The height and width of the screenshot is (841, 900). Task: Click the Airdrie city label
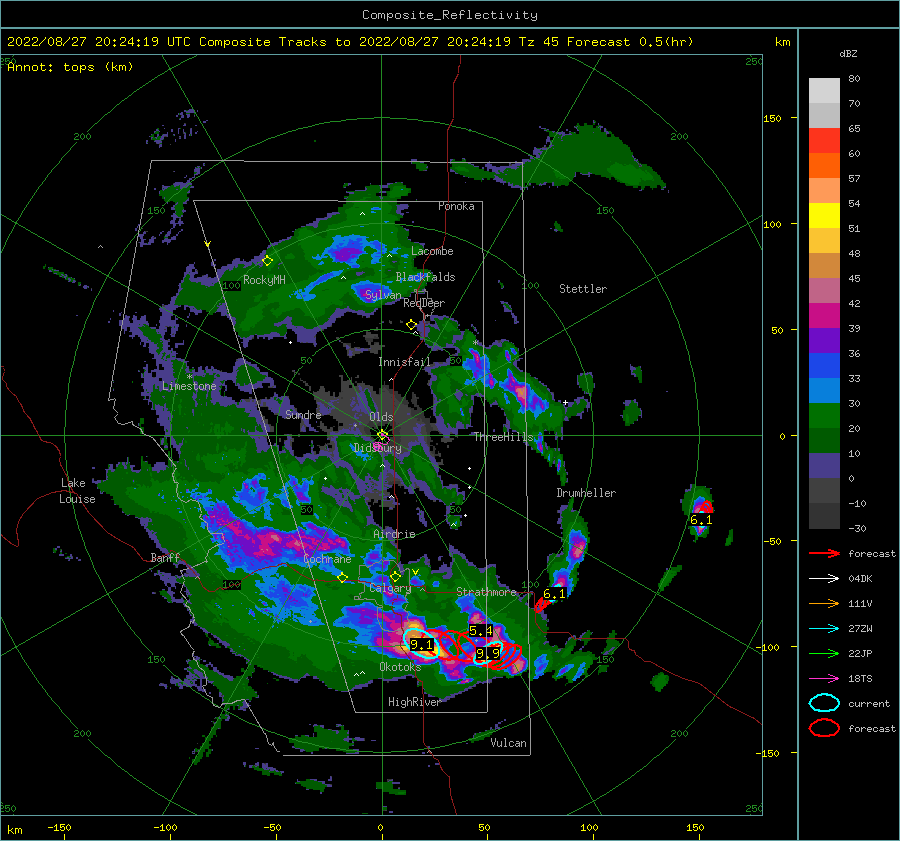tap(394, 534)
